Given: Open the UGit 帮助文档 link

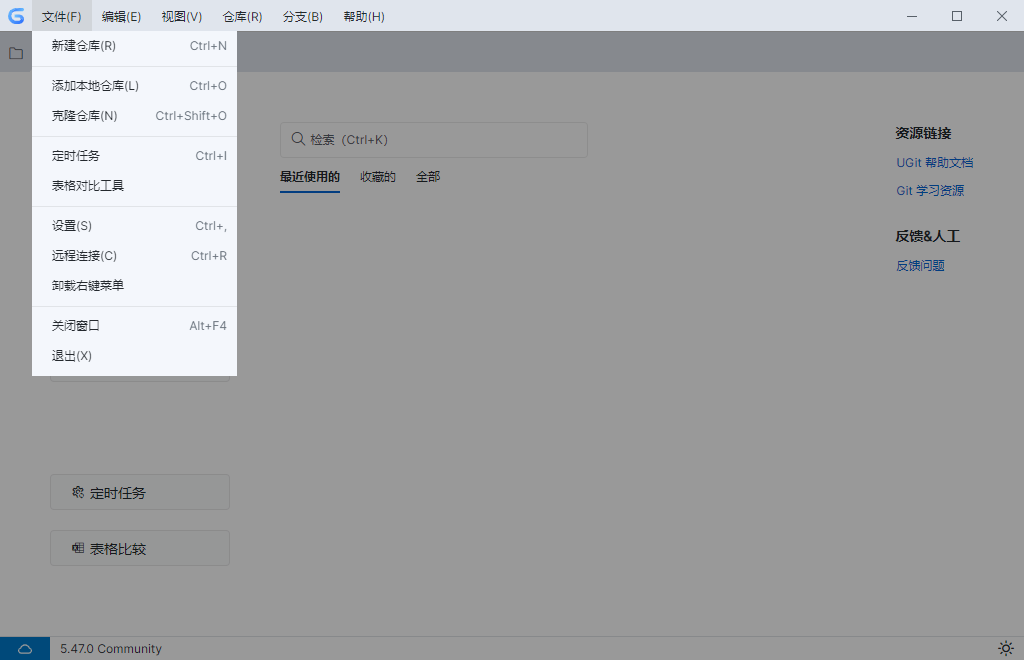Looking at the screenshot, I should (x=935, y=163).
